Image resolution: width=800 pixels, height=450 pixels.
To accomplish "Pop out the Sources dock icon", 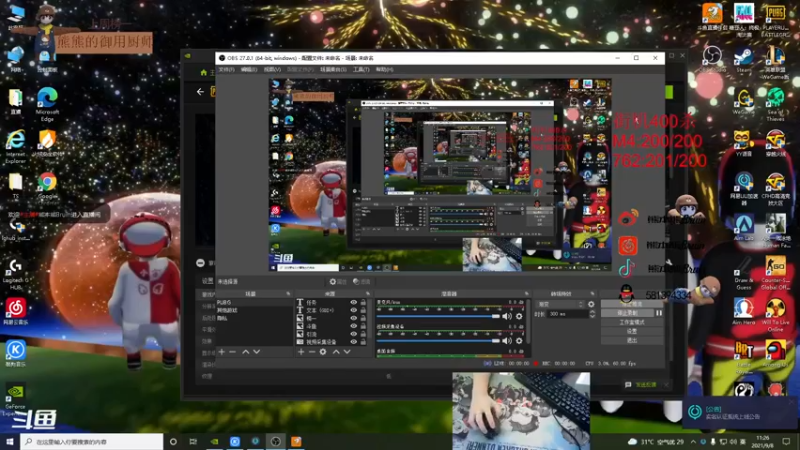I will 367,294.
